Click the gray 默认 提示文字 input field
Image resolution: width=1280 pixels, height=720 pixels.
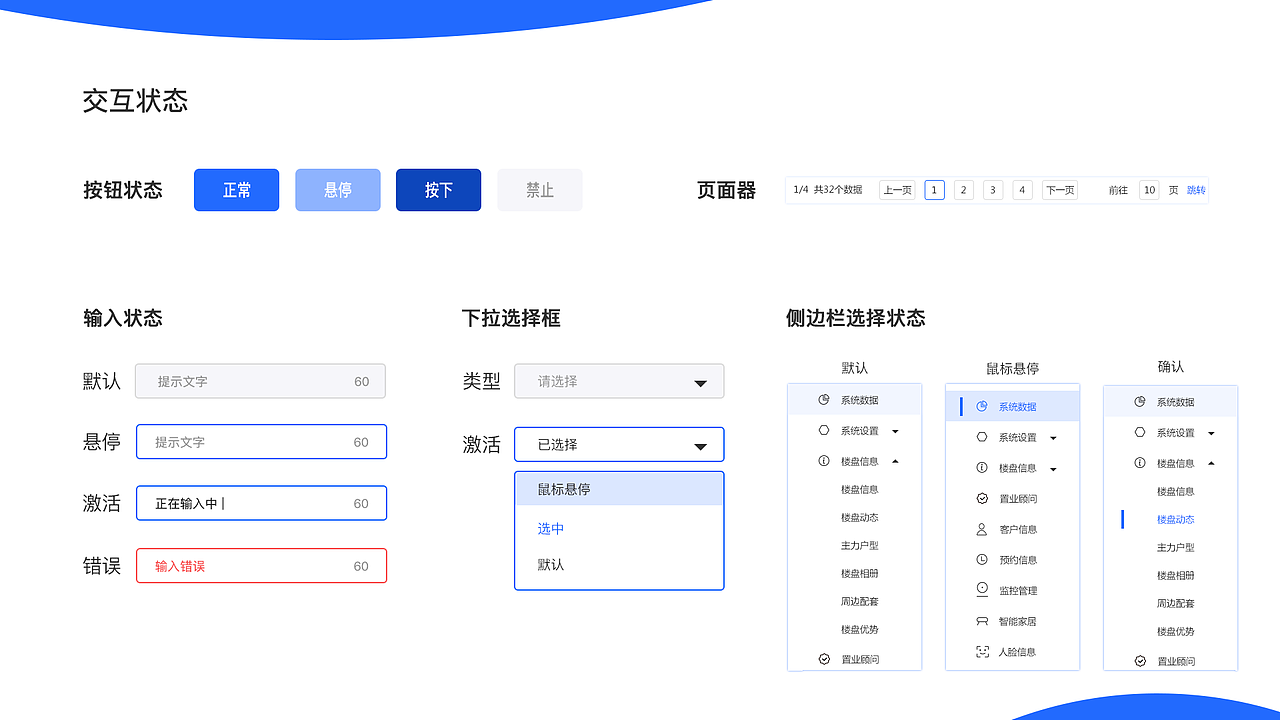coord(260,381)
